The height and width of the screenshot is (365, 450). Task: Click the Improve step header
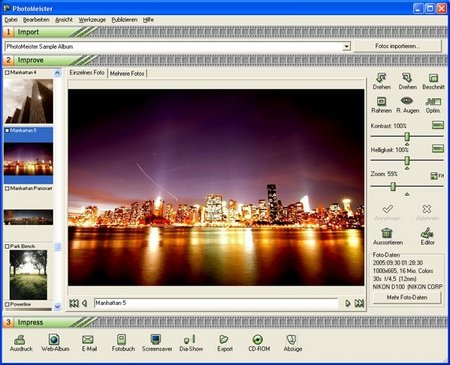(x=30, y=60)
